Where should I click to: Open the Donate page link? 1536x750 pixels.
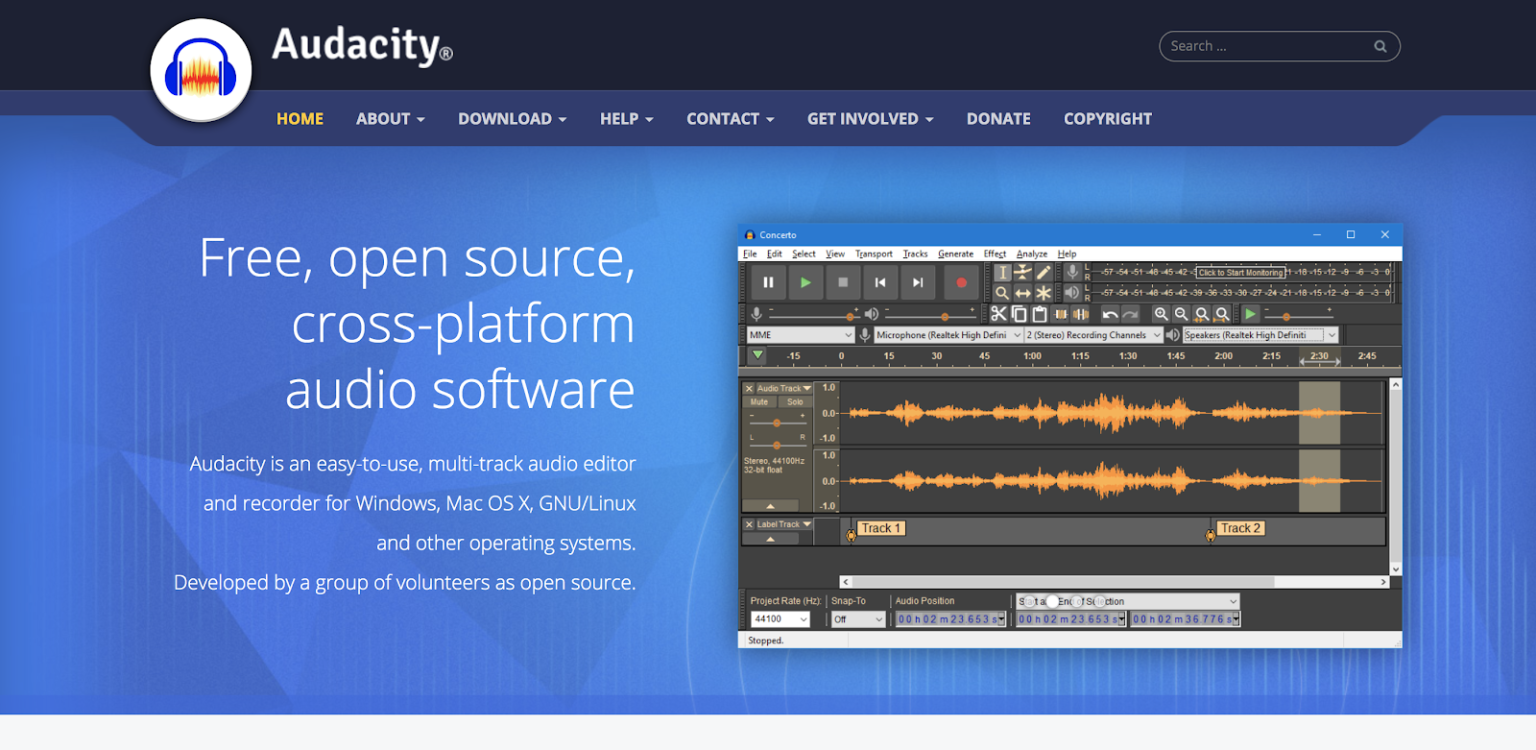[x=998, y=118]
